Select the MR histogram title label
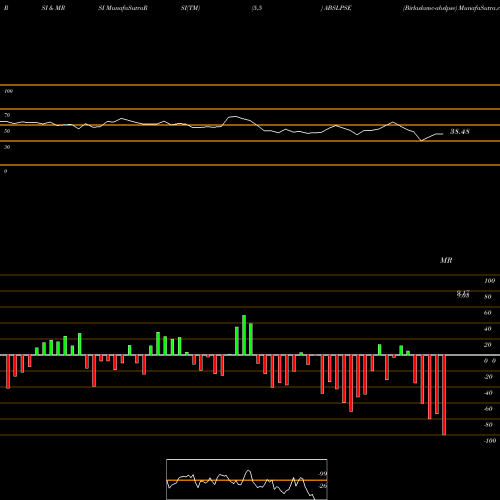500x500 pixels. coord(446,260)
